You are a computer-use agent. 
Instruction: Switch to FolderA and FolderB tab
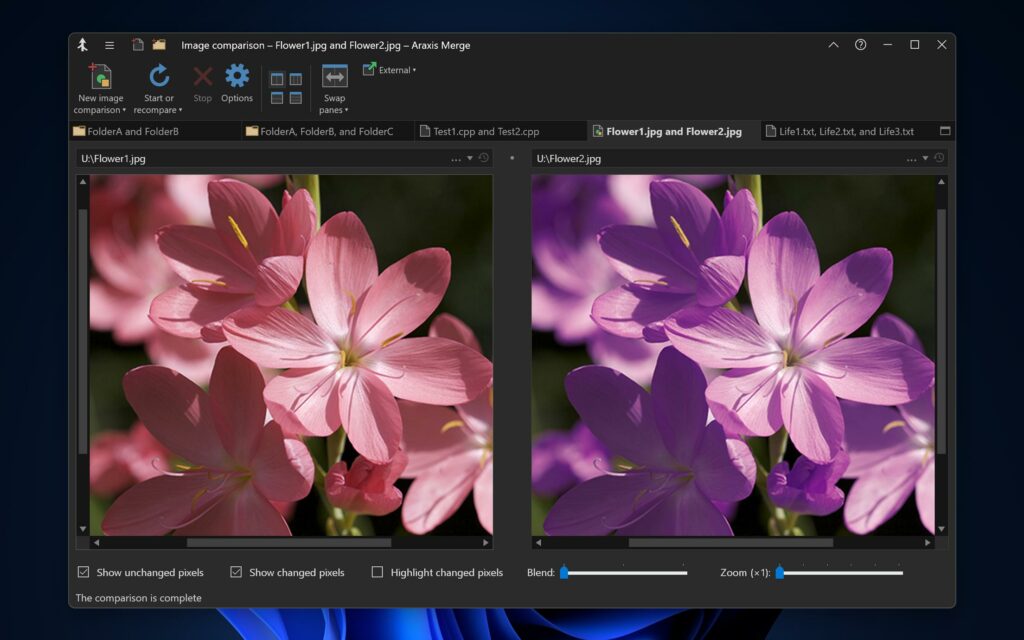click(126, 131)
